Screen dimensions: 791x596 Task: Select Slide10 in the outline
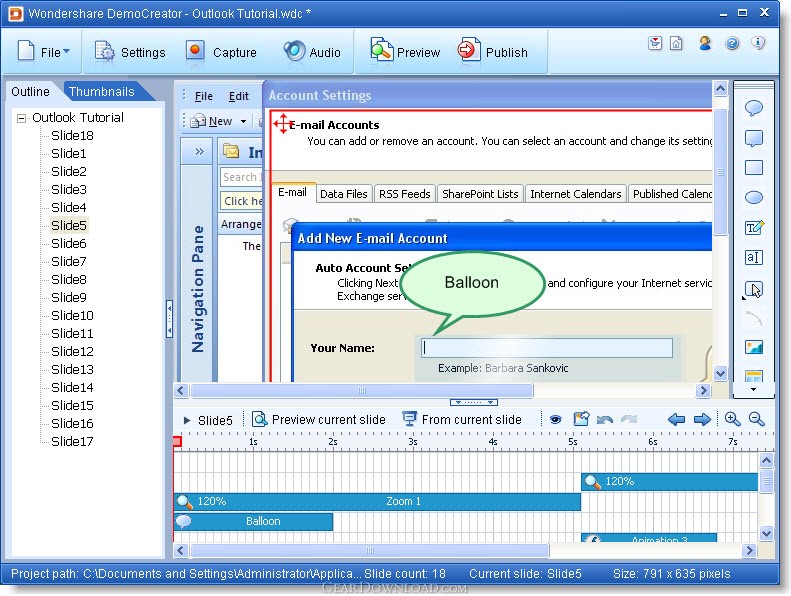[72, 315]
